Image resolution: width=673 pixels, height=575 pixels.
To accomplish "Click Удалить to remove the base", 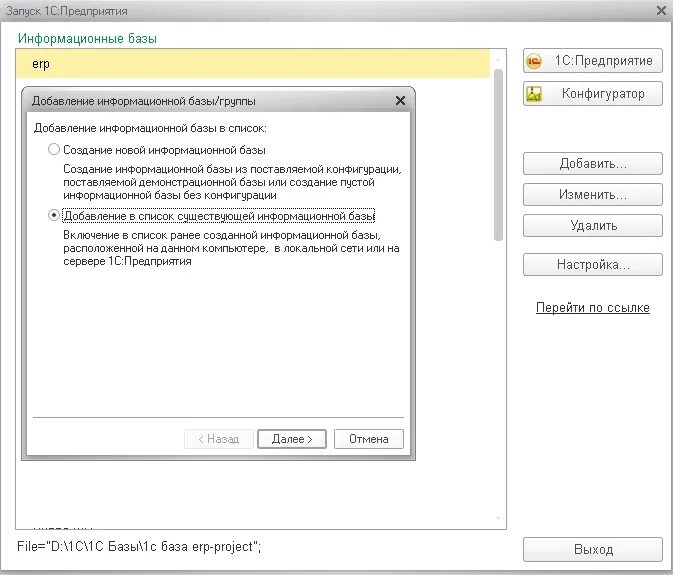I will [x=593, y=226].
